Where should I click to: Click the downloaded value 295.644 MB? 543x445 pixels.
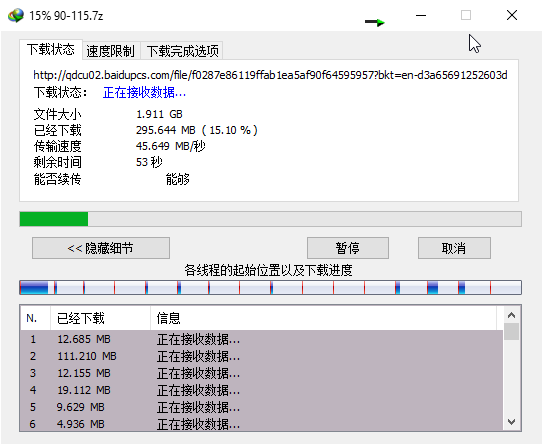coord(196,130)
